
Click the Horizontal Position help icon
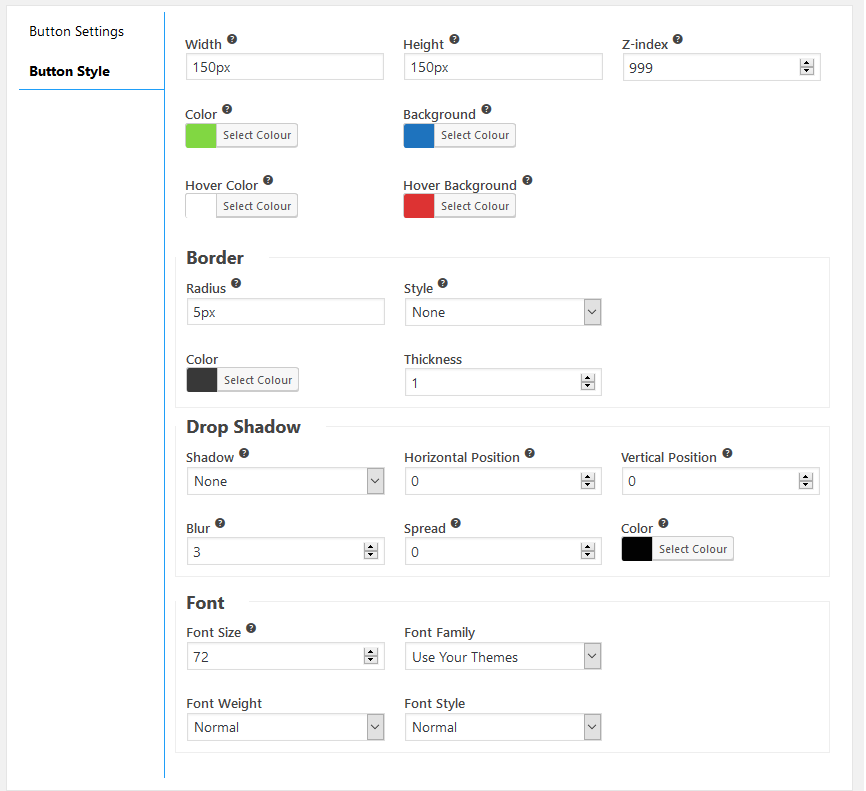pos(530,453)
